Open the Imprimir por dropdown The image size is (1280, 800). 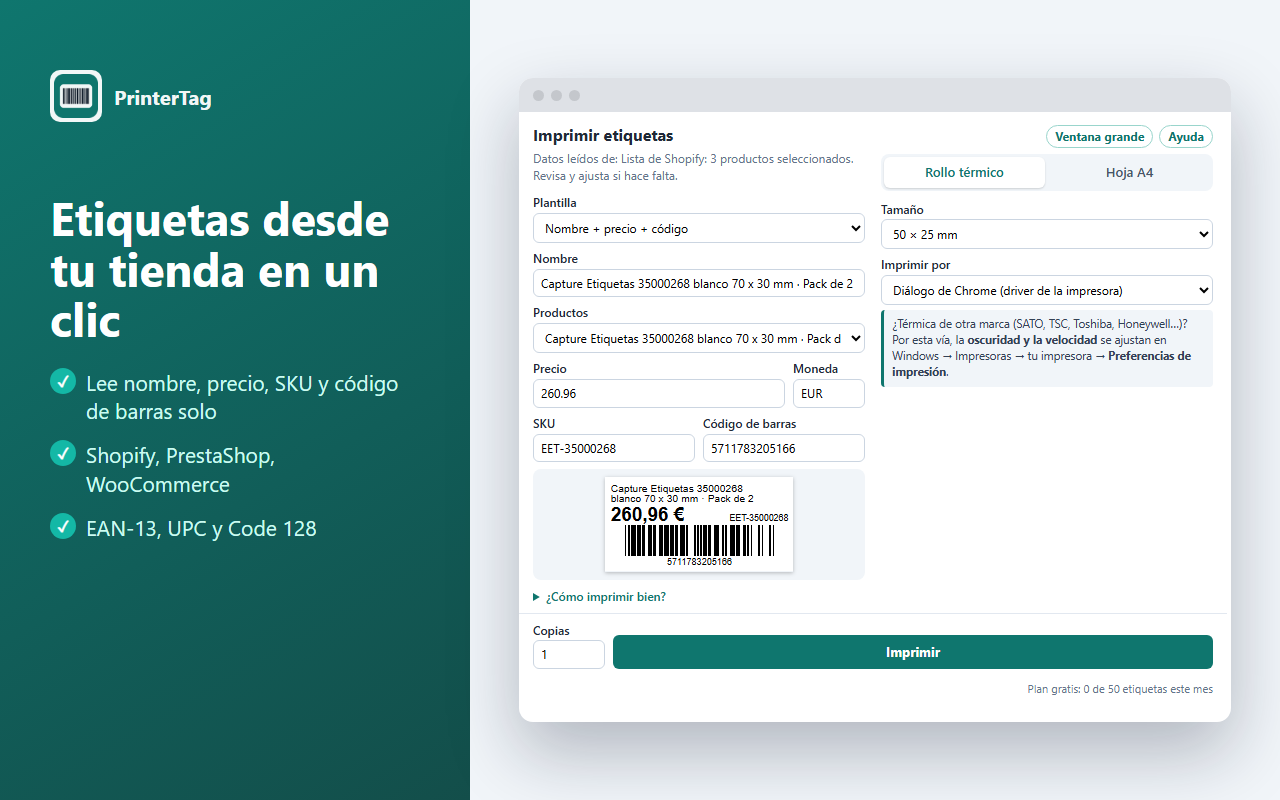(1047, 290)
